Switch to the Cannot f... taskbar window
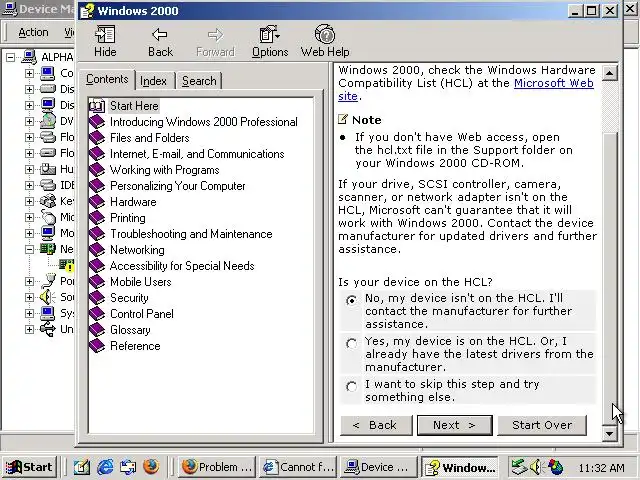The height and width of the screenshot is (480, 640). pos(298,467)
